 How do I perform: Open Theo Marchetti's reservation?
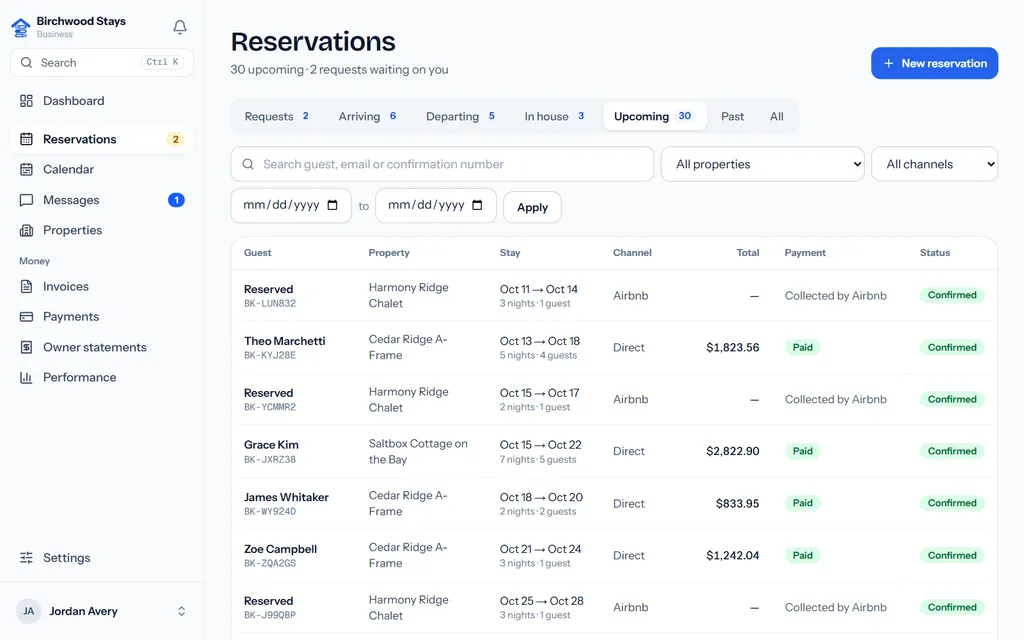(x=285, y=341)
